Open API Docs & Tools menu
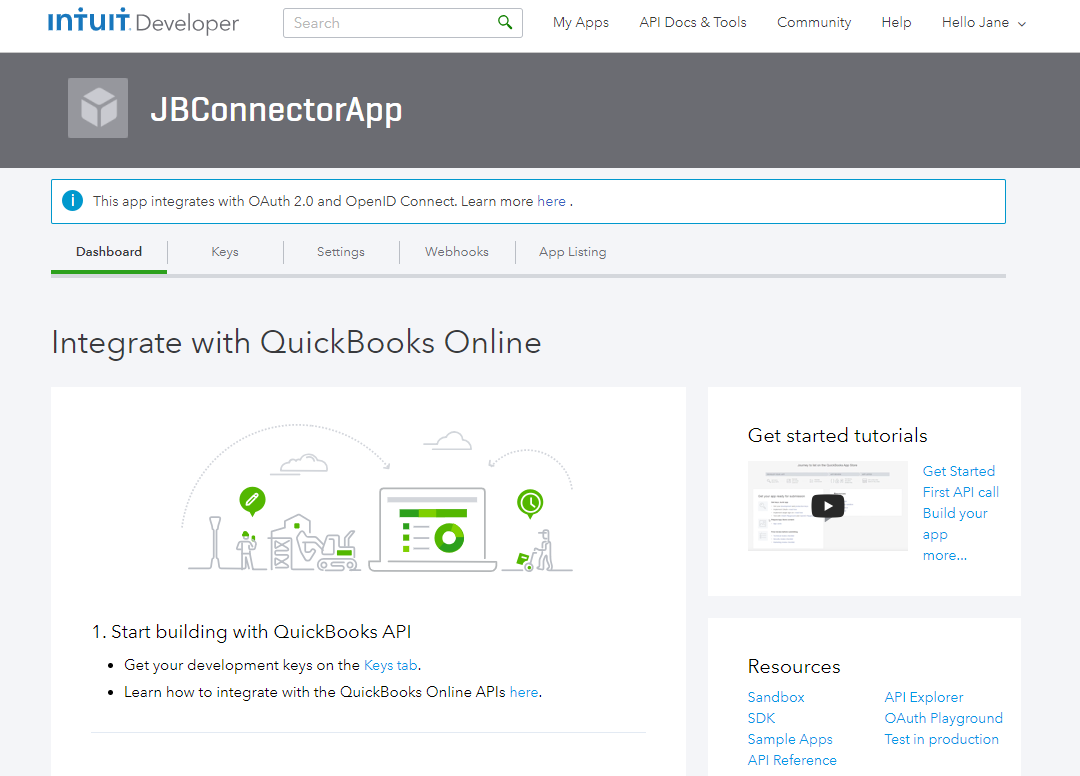 click(693, 22)
